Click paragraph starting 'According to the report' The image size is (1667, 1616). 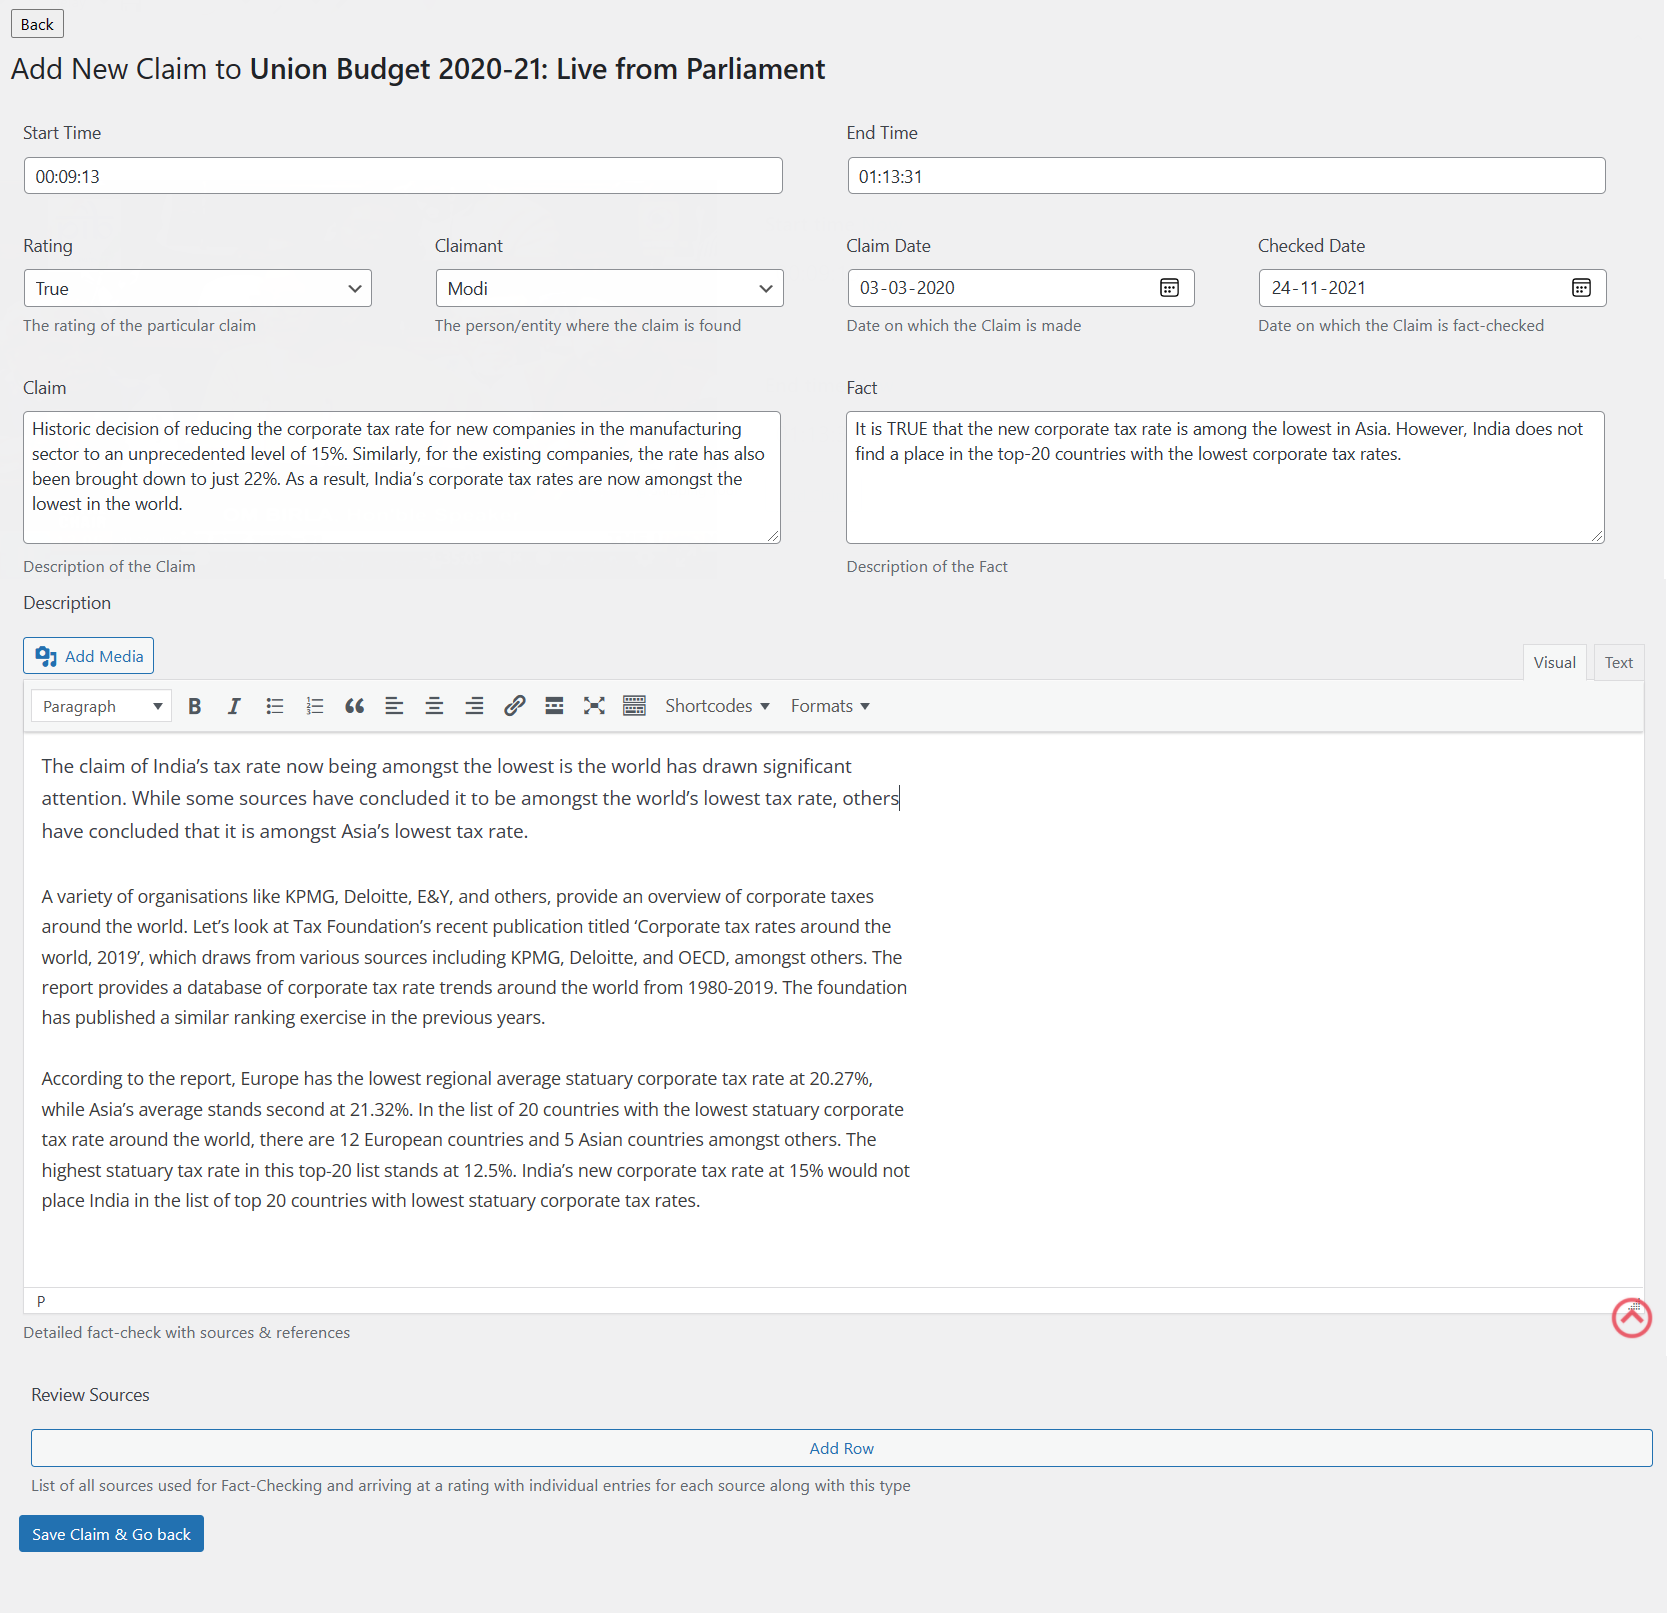point(476,1139)
